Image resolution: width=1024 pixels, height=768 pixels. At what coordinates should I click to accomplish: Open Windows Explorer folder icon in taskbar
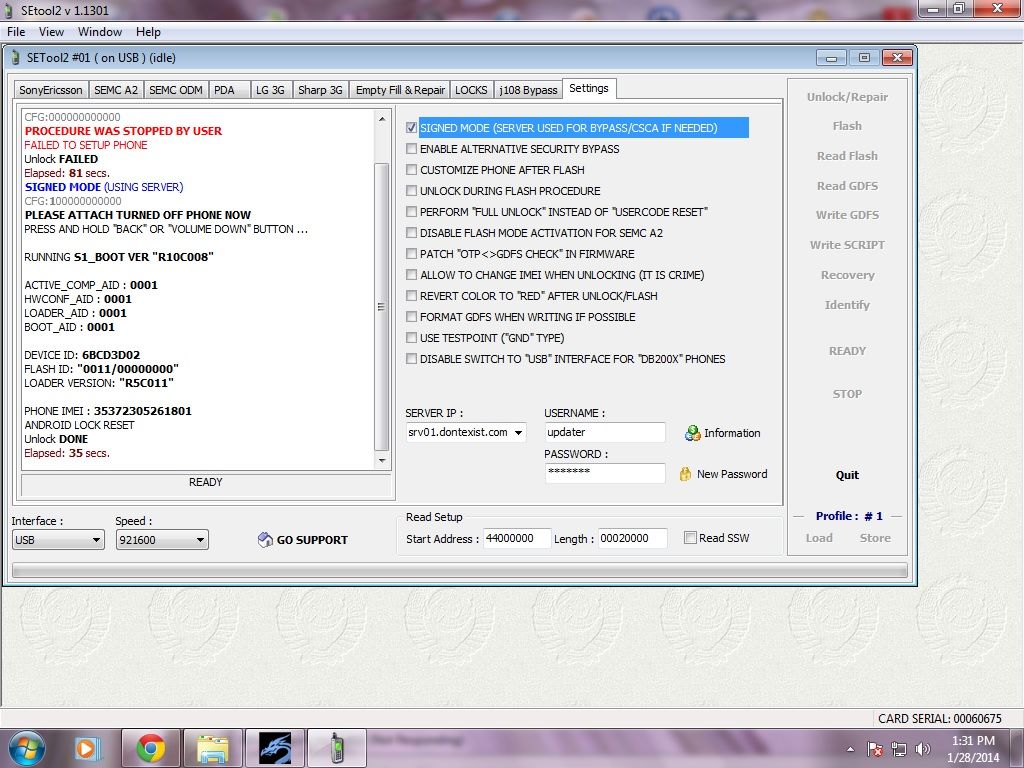pyautogui.click(x=213, y=748)
